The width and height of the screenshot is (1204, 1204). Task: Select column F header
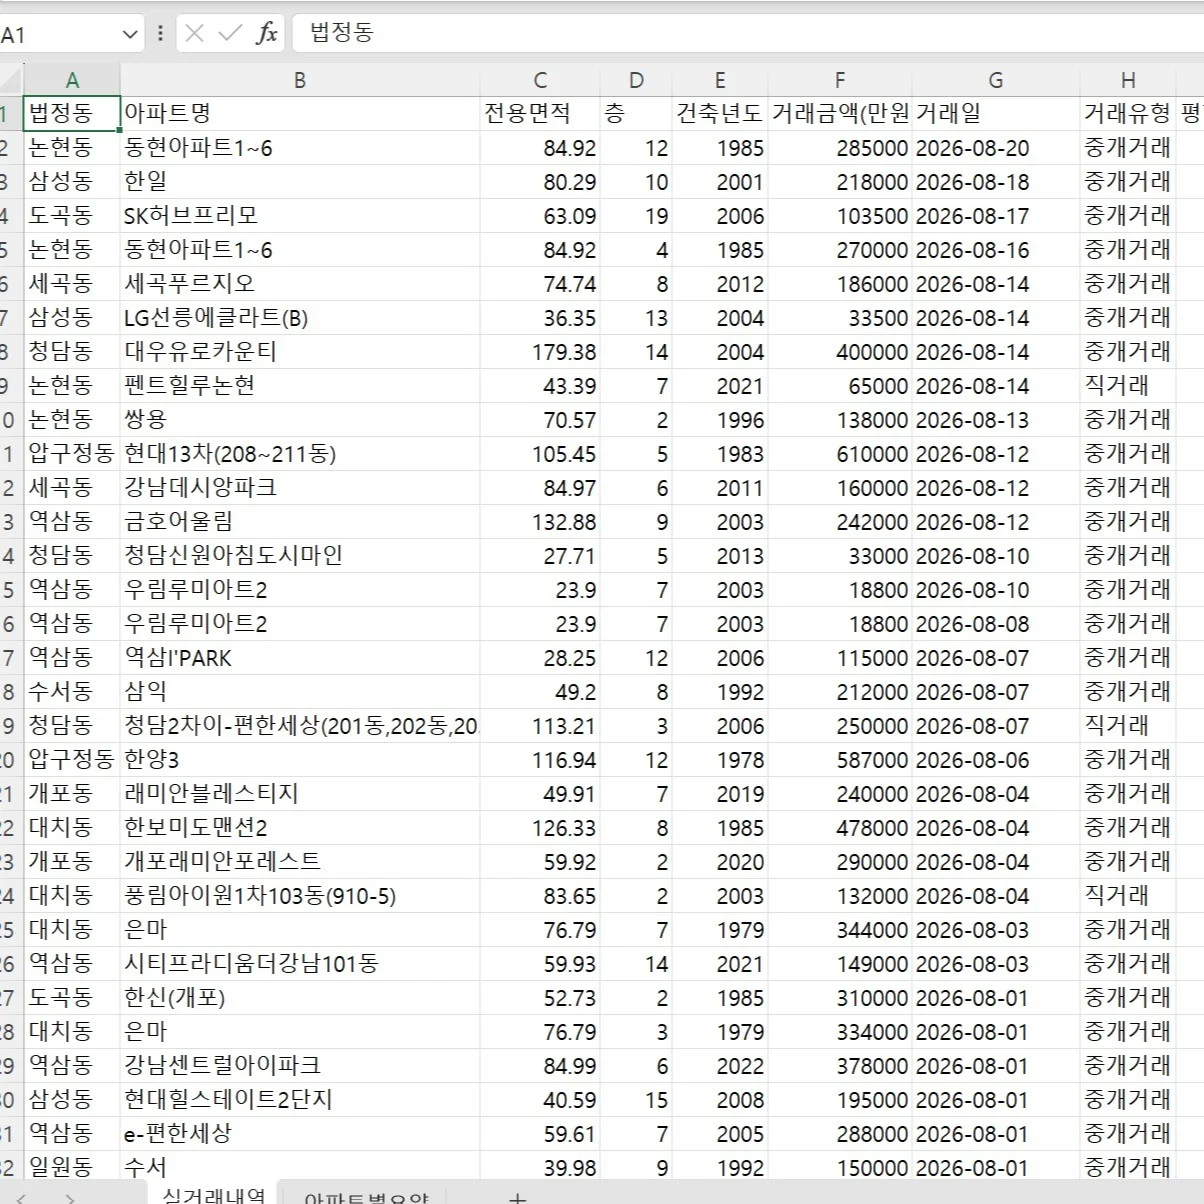pyautogui.click(x=840, y=81)
